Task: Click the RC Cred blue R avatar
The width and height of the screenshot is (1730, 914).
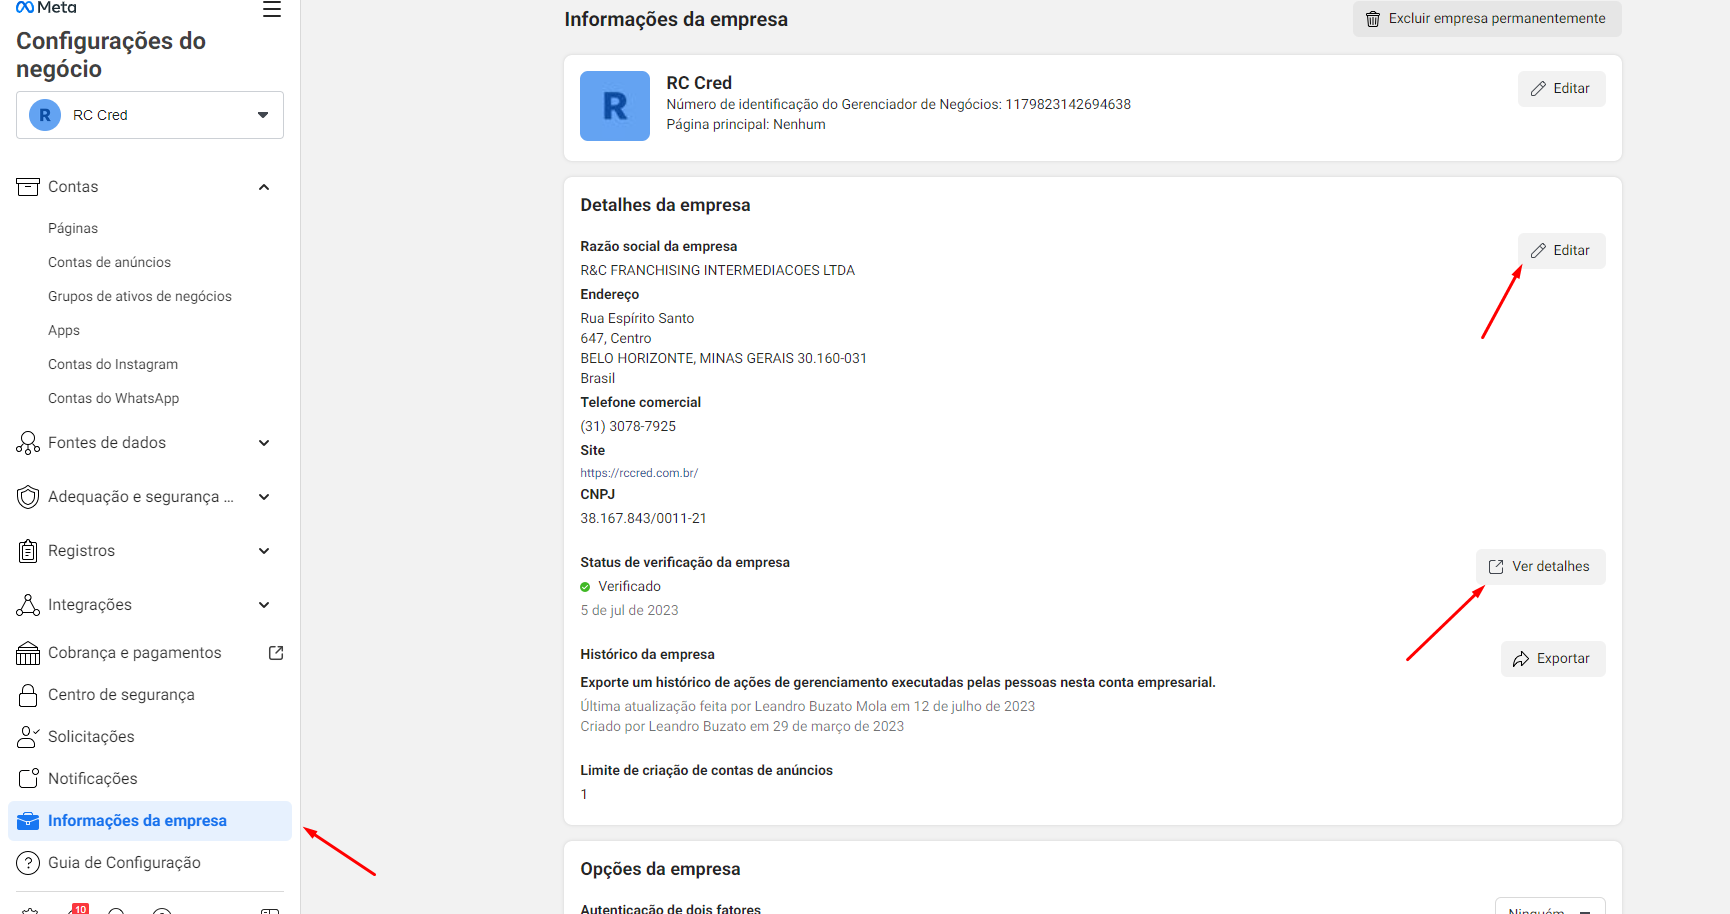Action: tap(615, 106)
